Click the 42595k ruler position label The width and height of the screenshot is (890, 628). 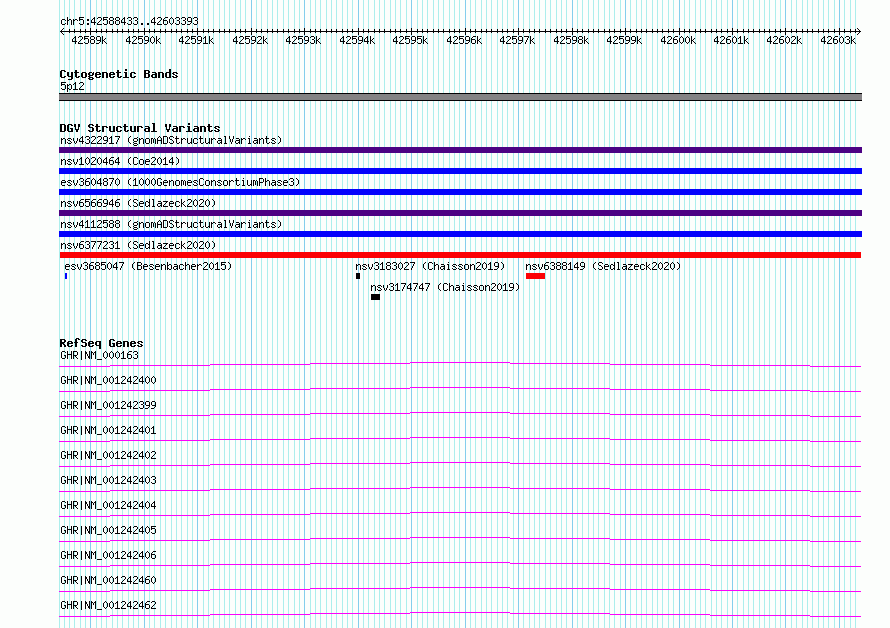pos(410,40)
